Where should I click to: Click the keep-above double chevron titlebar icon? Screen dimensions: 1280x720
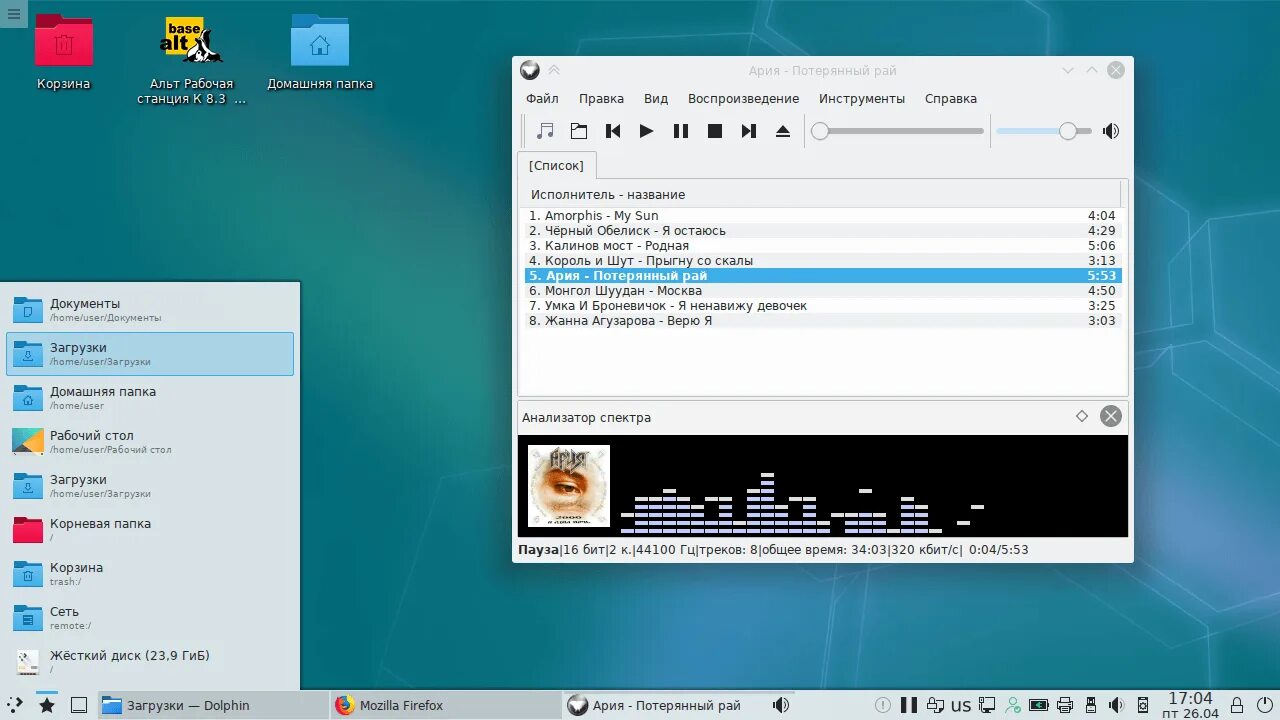[x=554, y=70]
